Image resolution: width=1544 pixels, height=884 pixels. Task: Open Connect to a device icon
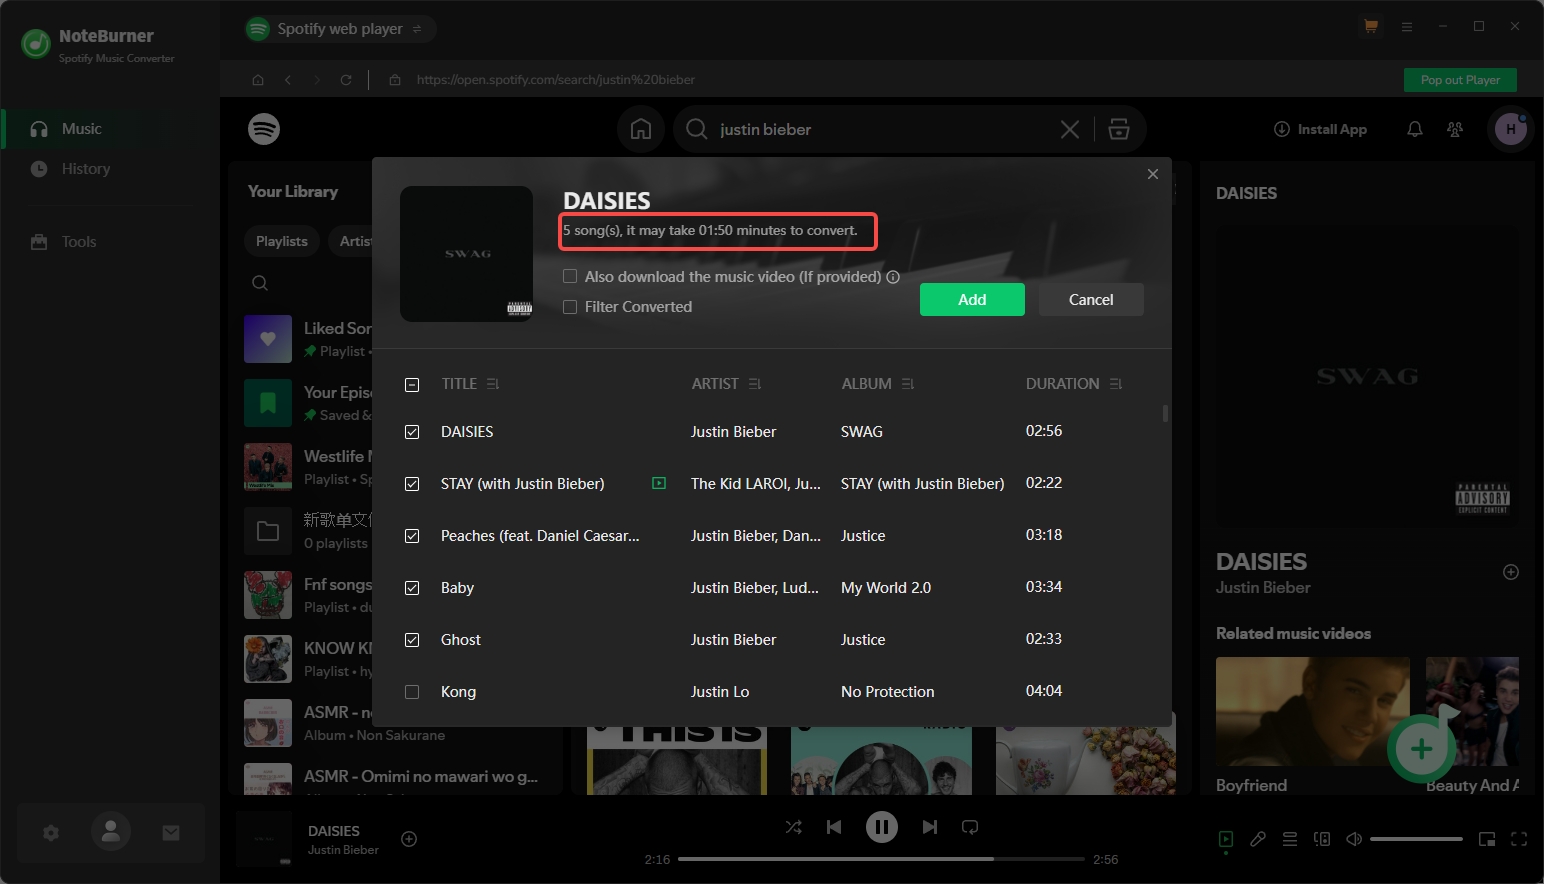pos(1322,839)
